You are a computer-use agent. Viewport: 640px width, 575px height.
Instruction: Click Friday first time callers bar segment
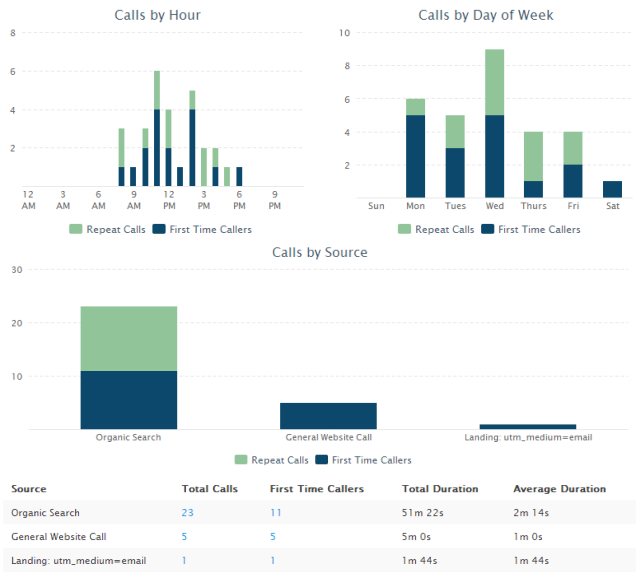573,181
